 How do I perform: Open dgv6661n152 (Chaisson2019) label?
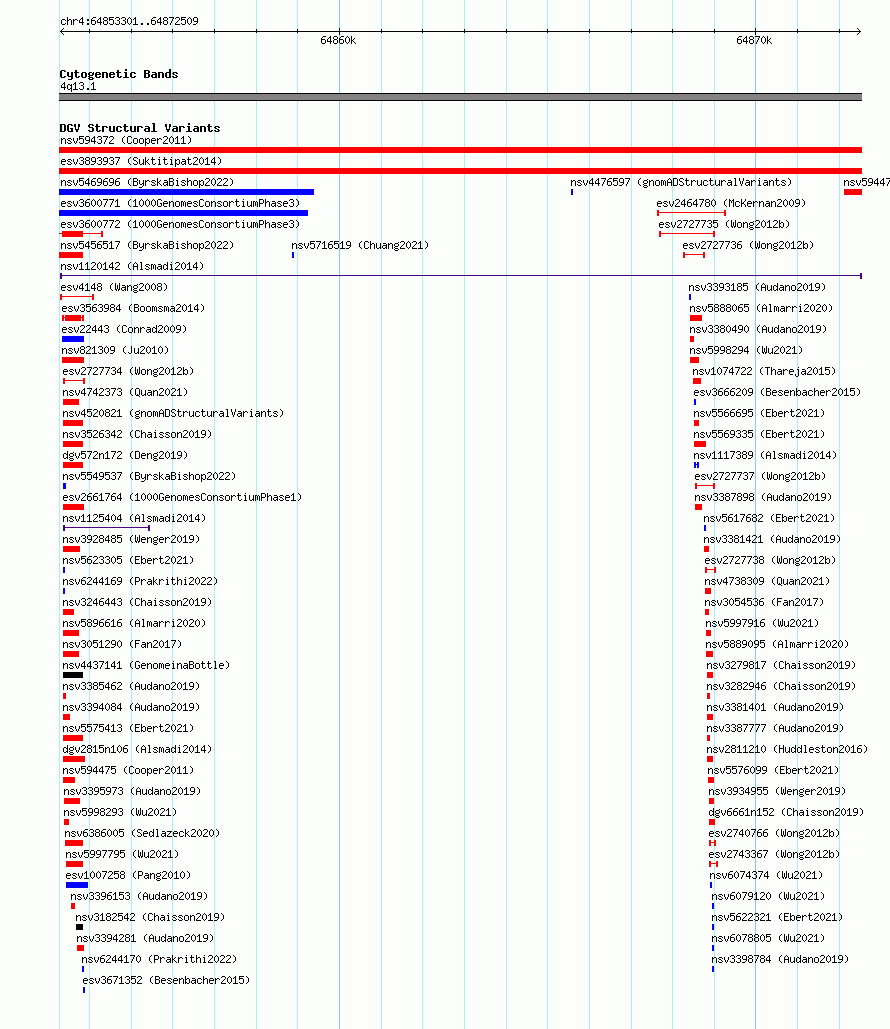[x=786, y=812]
